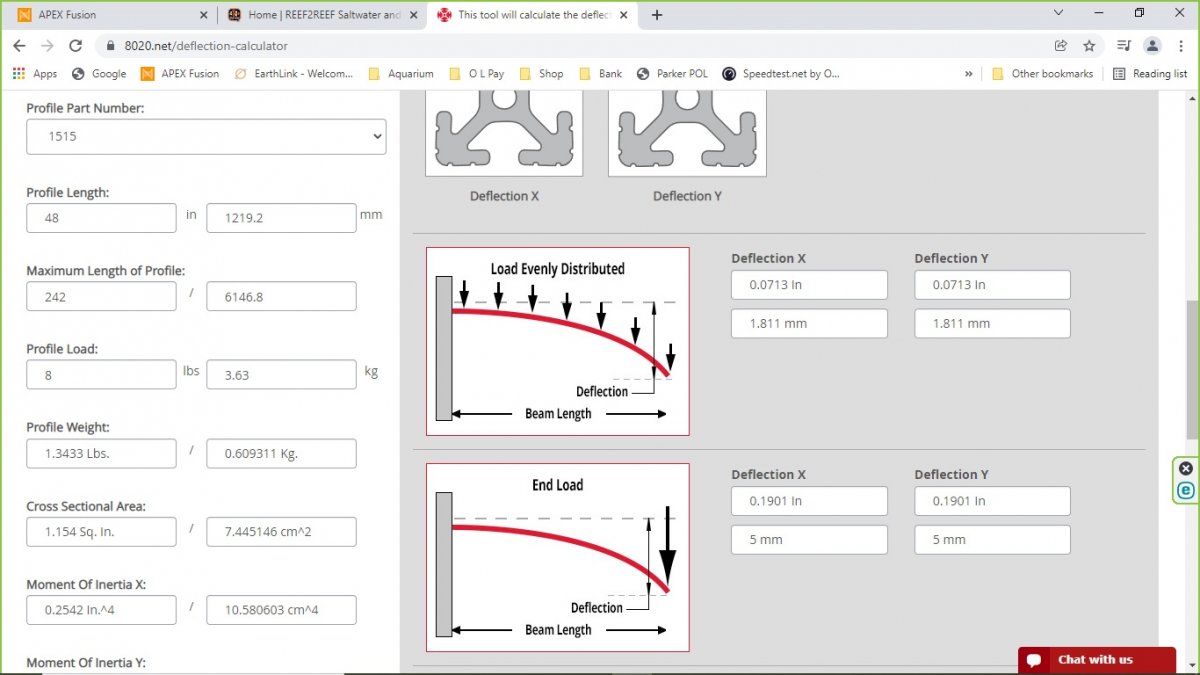This screenshot has width=1200, height=675.
Task: Click the End Load diagram
Action: coord(558,557)
